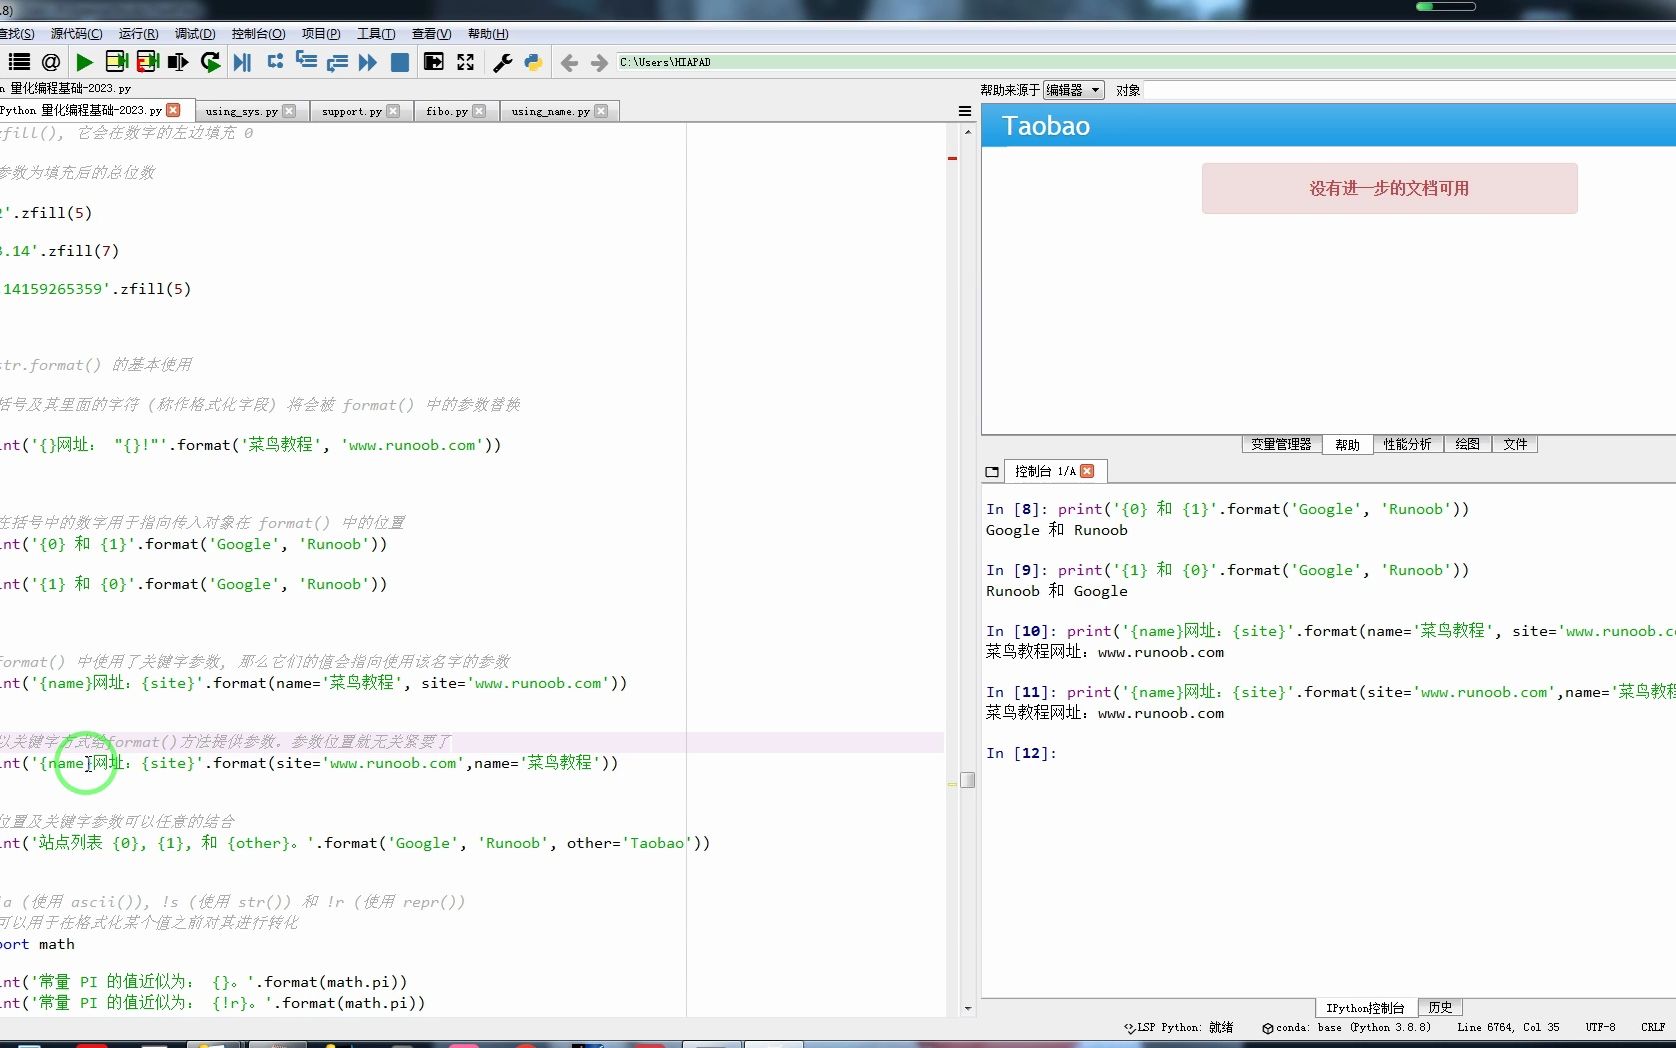Run selection or current line icon
This screenshot has height=1048, width=1676.
(178, 62)
